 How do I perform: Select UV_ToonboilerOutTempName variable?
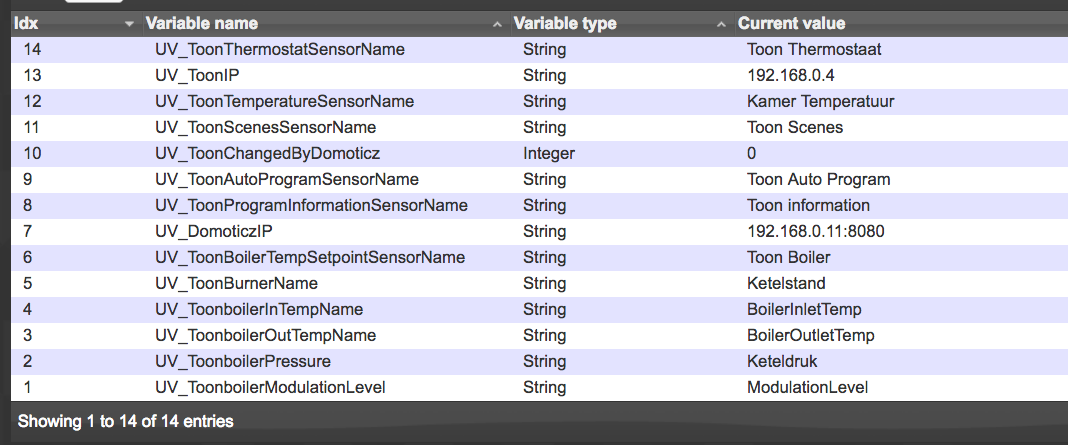[x=266, y=335]
